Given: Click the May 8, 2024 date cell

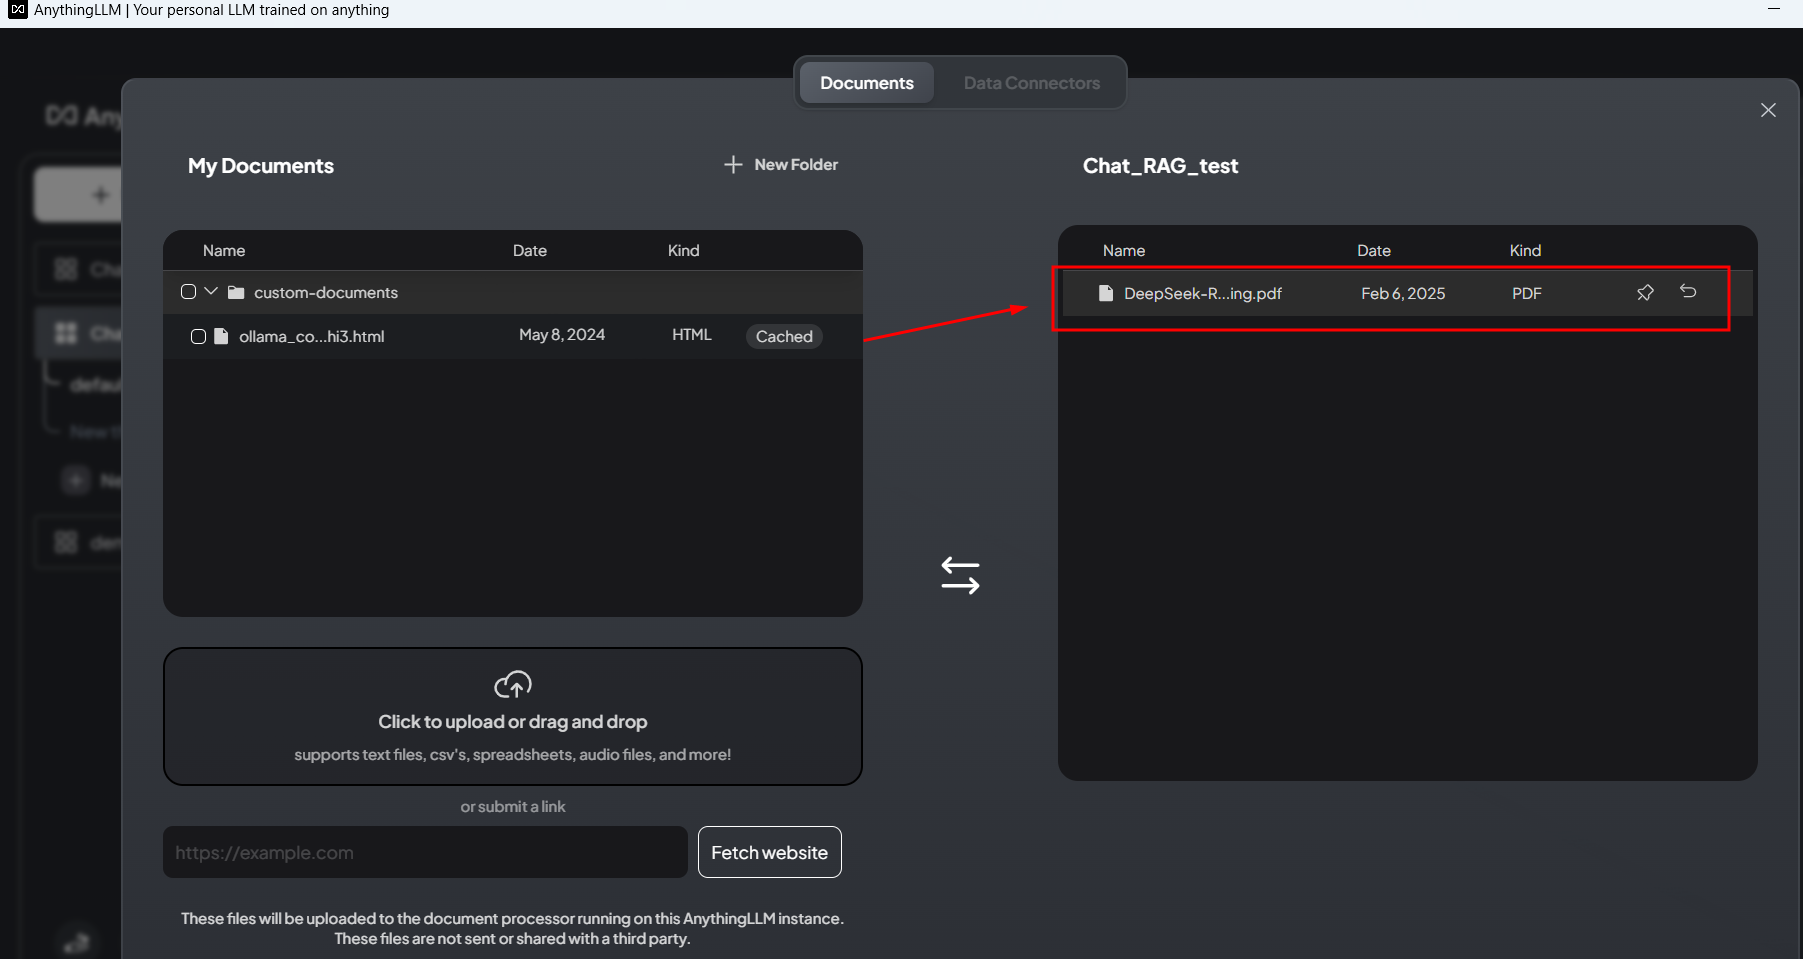Looking at the screenshot, I should coord(562,335).
